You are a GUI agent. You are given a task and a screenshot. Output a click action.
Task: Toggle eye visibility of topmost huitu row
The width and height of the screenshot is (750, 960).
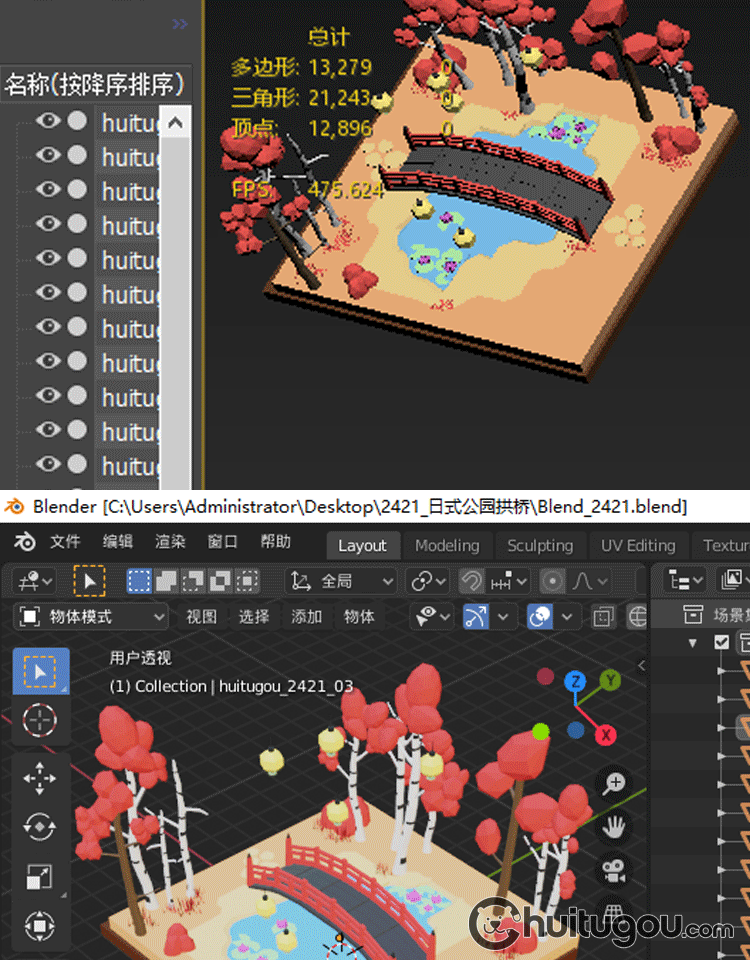click(48, 121)
